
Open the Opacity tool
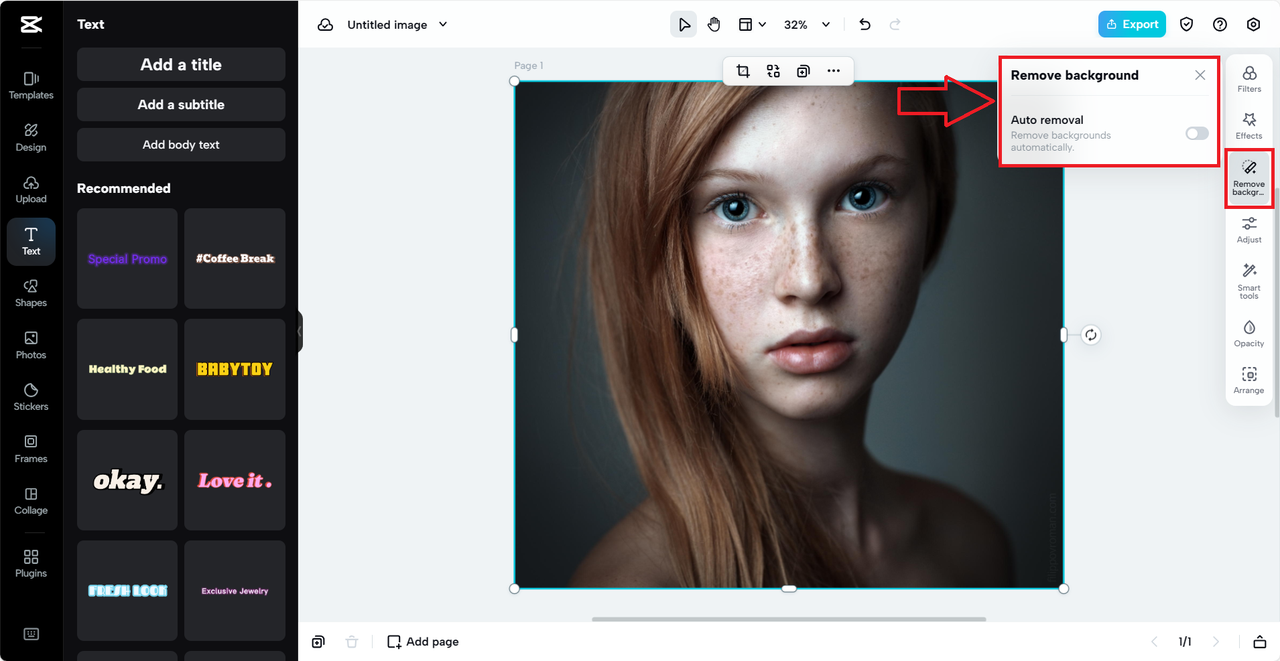(1249, 334)
